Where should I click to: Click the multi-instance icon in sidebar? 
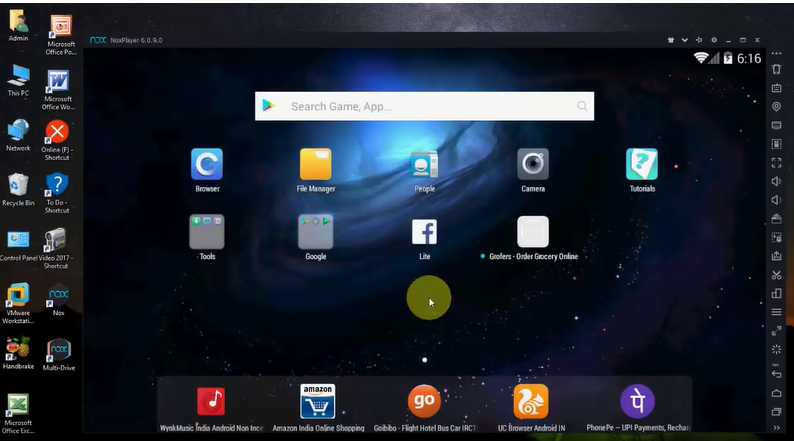click(776, 294)
